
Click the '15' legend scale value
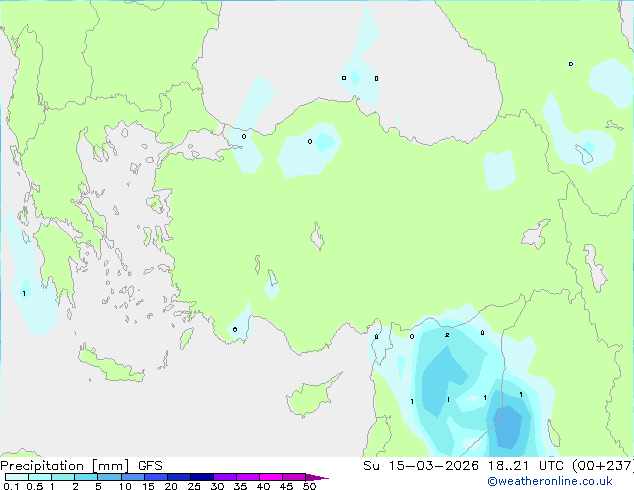(x=148, y=486)
